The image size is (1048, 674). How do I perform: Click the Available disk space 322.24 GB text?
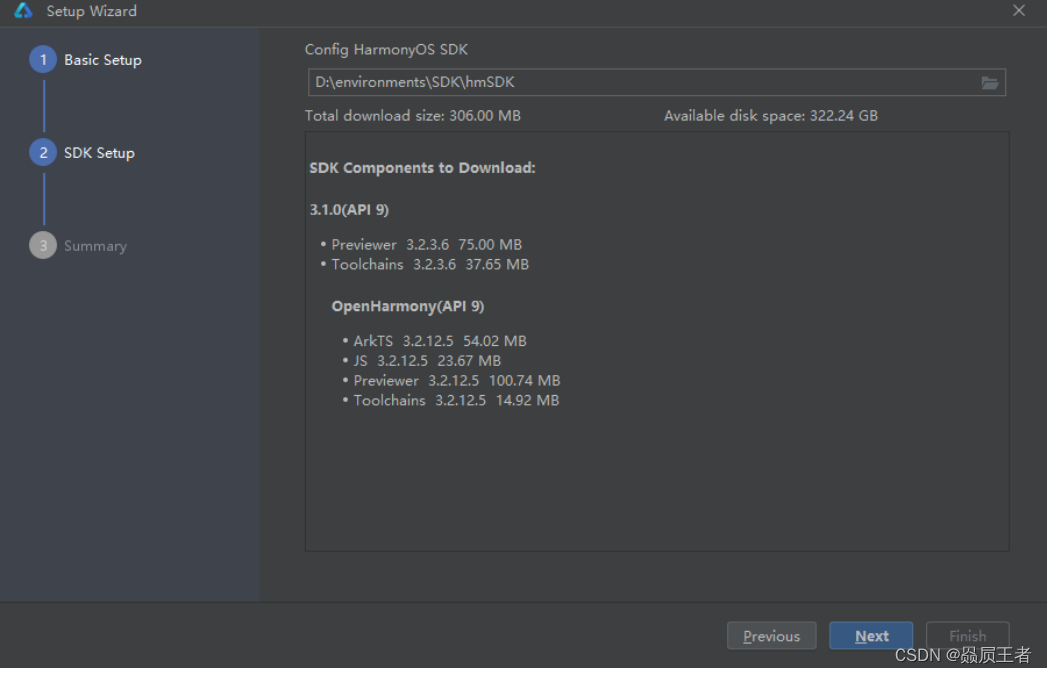click(771, 116)
